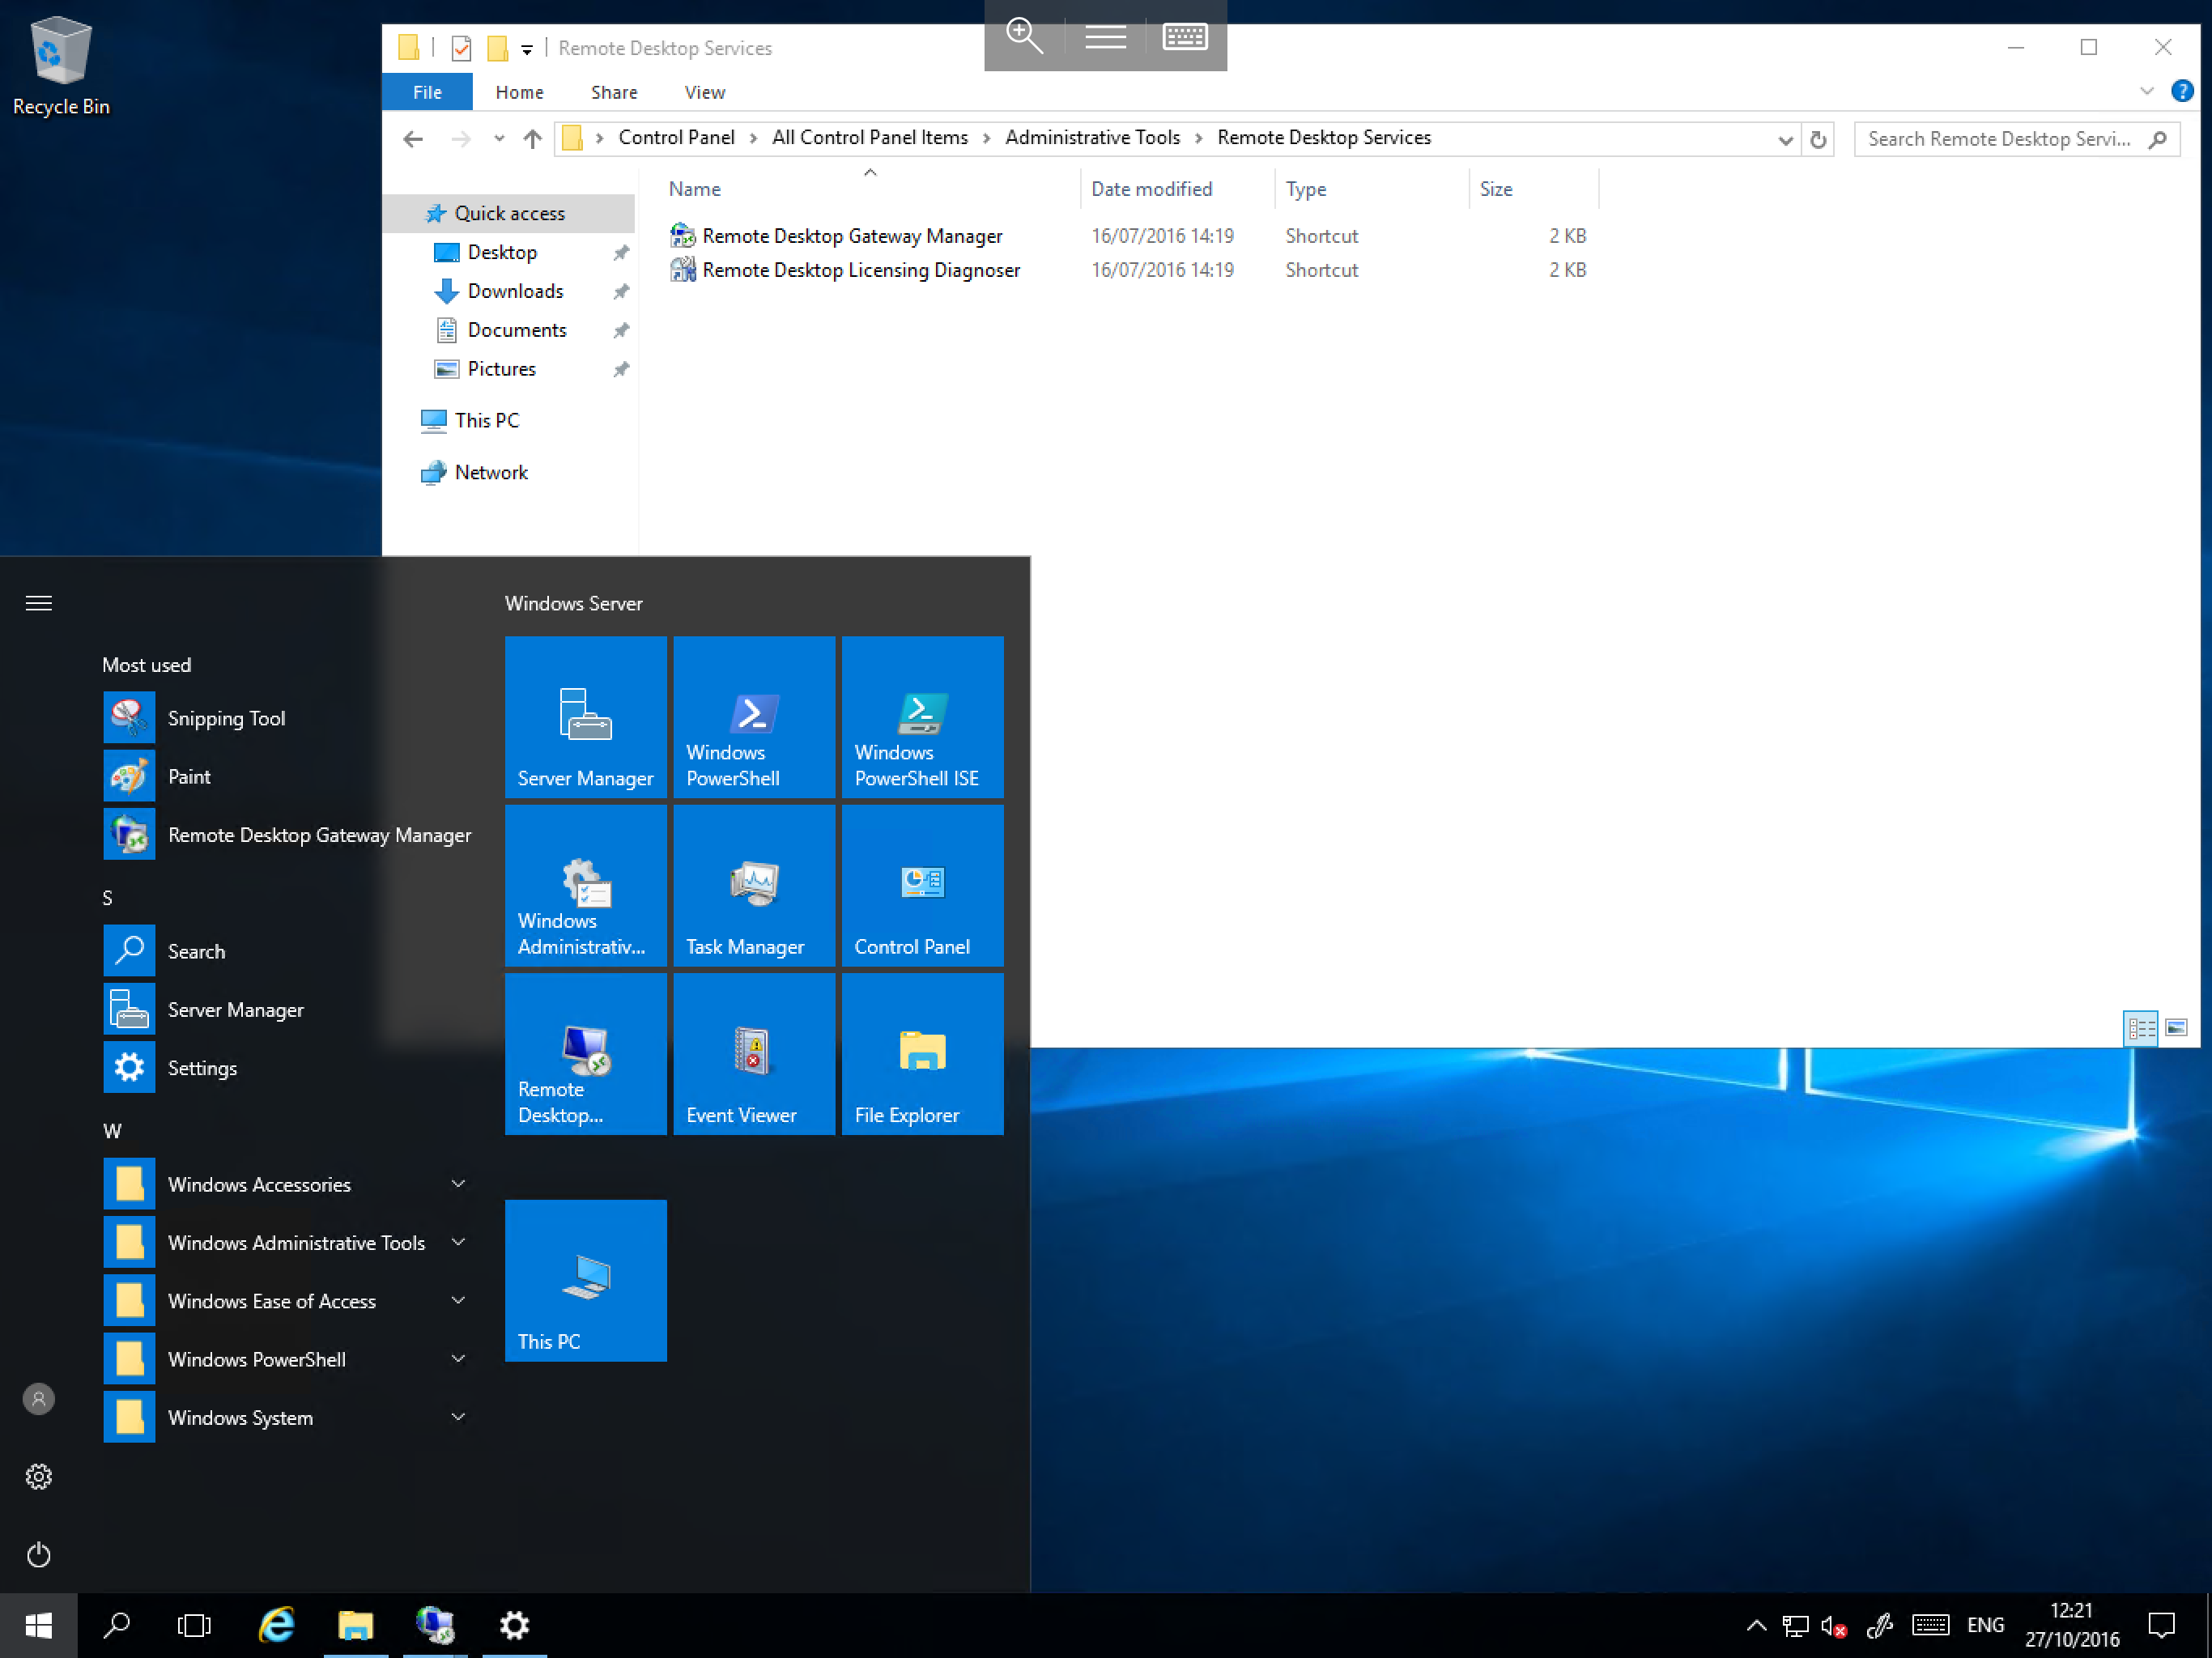Switch to Large icons view layout button
Screen dimensions: 2212x1658
pyautogui.click(x=2176, y=1027)
